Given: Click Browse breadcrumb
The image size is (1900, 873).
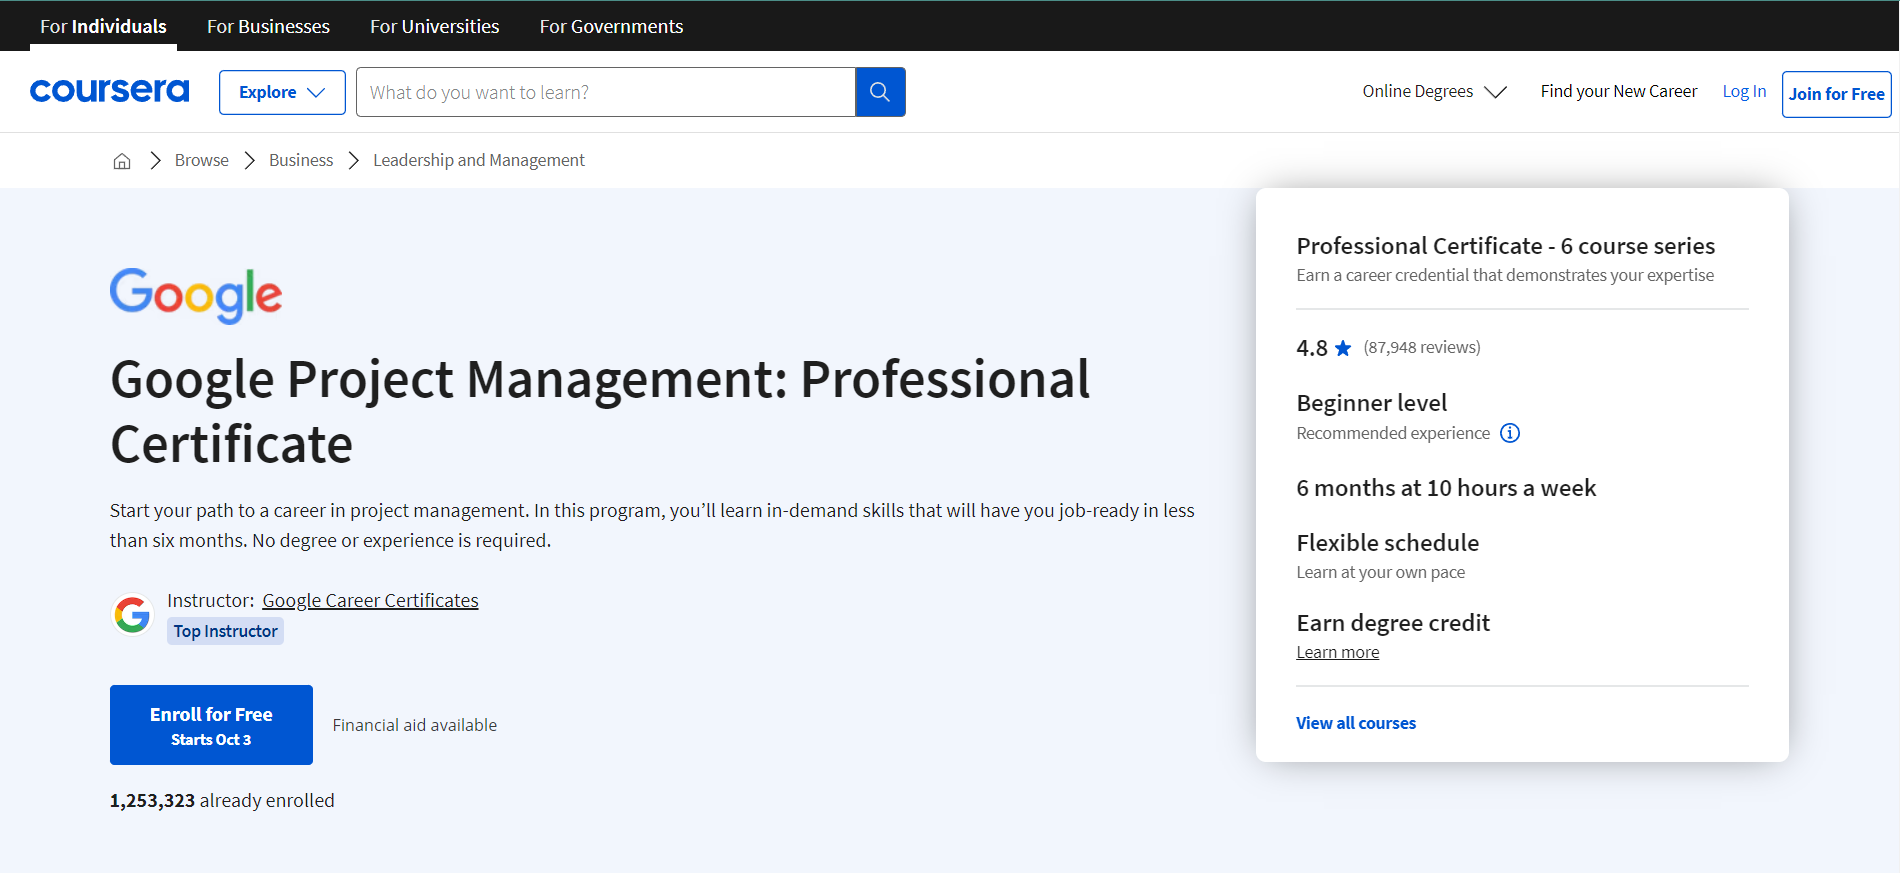Looking at the screenshot, I should click(x=201, y=160).
